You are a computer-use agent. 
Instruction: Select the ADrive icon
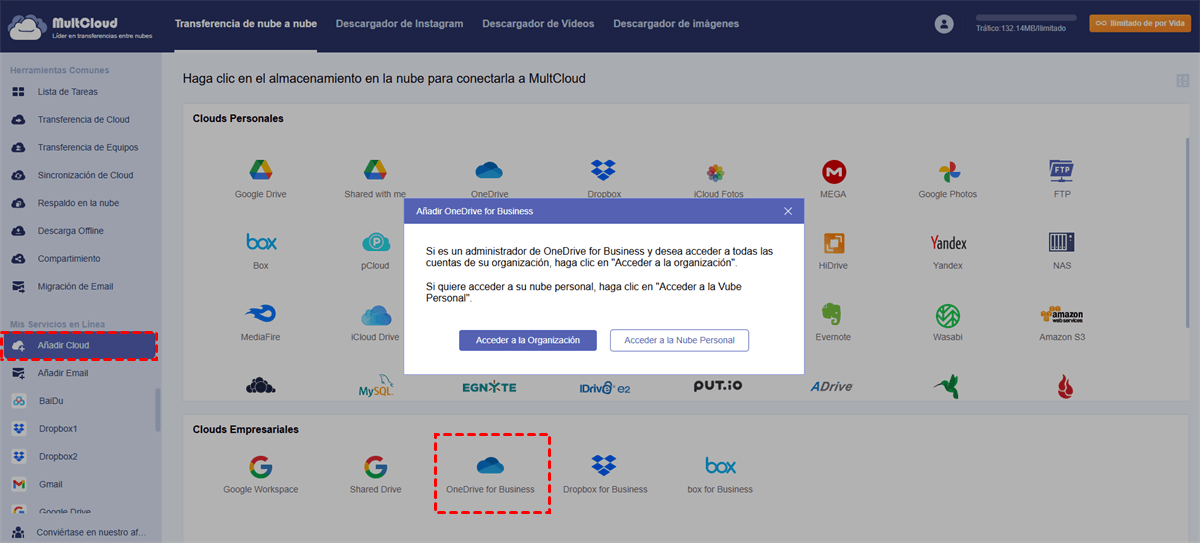tap(832, 387)
